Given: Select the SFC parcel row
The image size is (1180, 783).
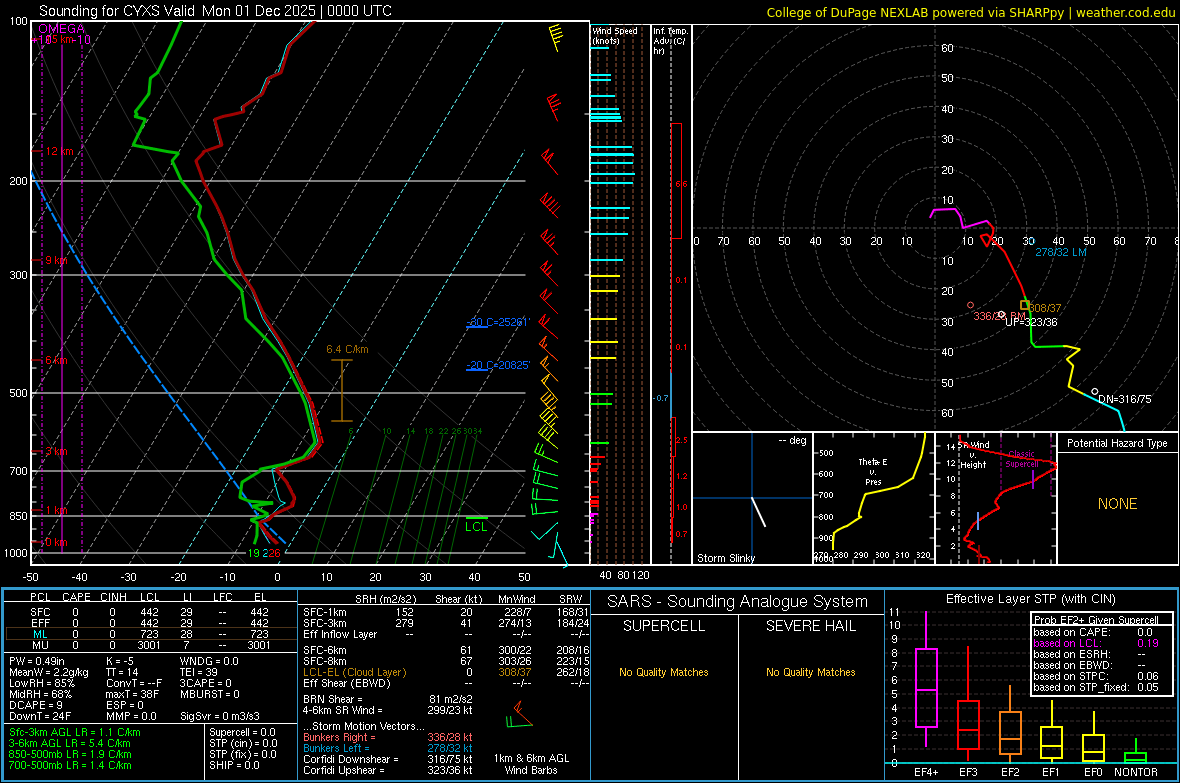Looking at the screenshot, I should tap(151, 612).
